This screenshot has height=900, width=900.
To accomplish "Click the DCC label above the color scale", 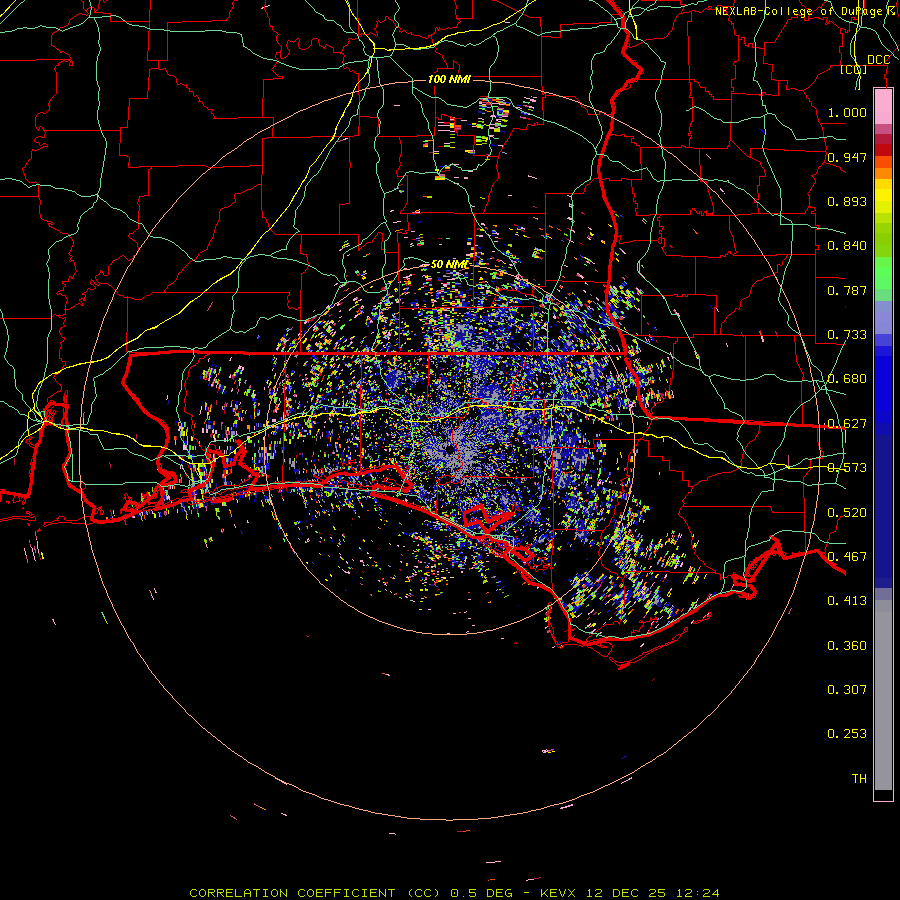I will click(878, 60).
